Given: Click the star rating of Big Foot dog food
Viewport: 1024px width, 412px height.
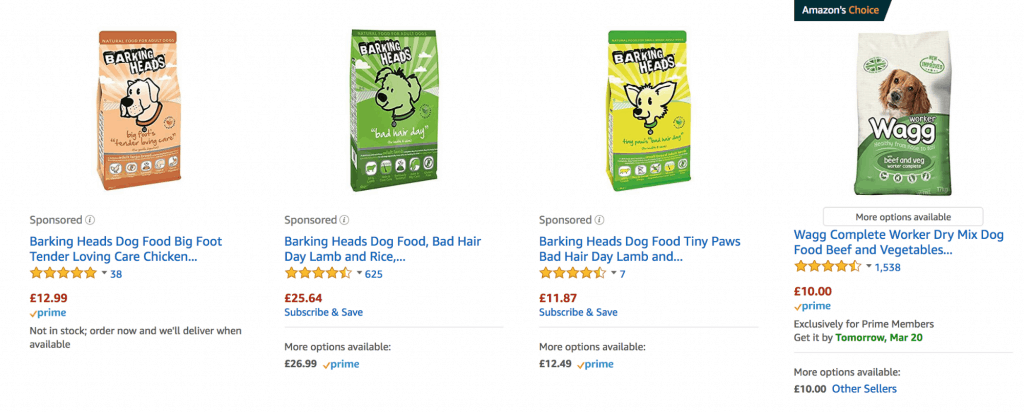Looking at the screenshot, I should click(63, 273).
